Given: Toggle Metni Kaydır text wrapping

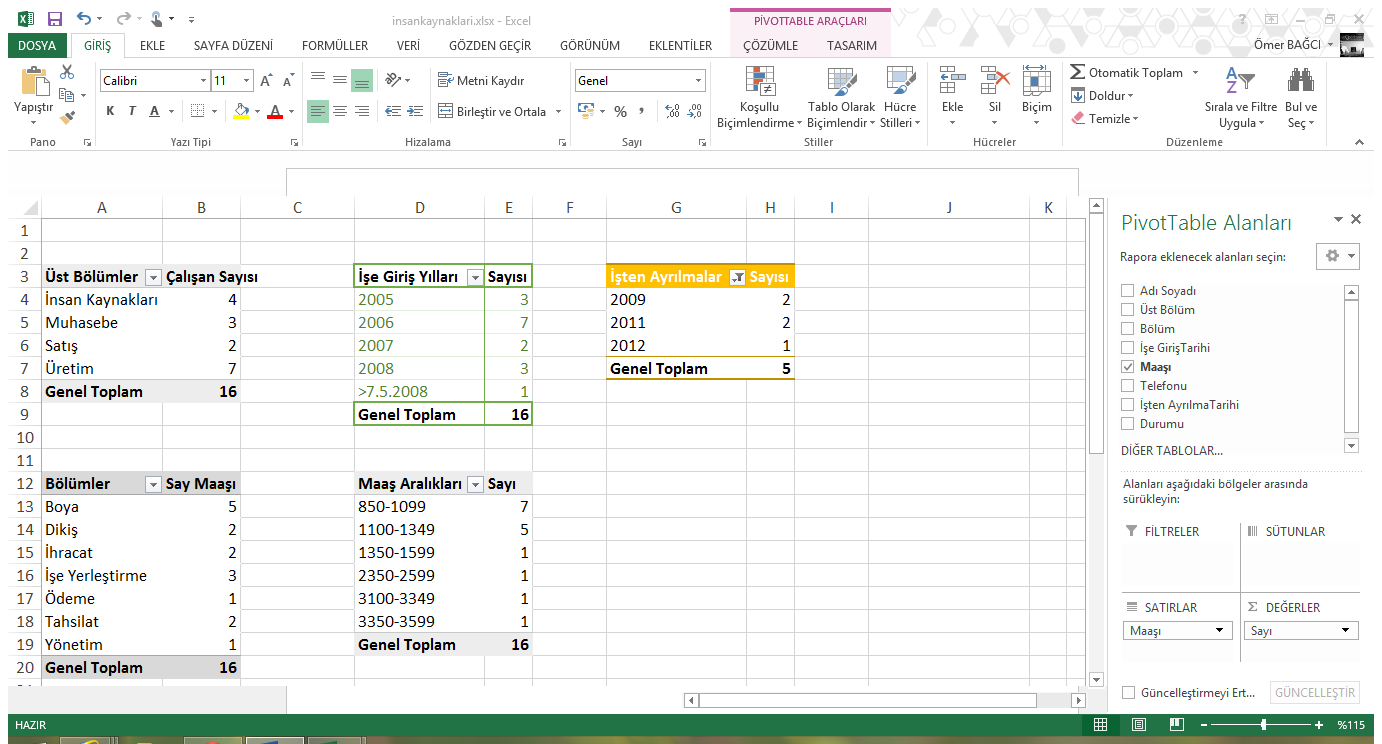Looking at the screenshot, I should 481,81.
